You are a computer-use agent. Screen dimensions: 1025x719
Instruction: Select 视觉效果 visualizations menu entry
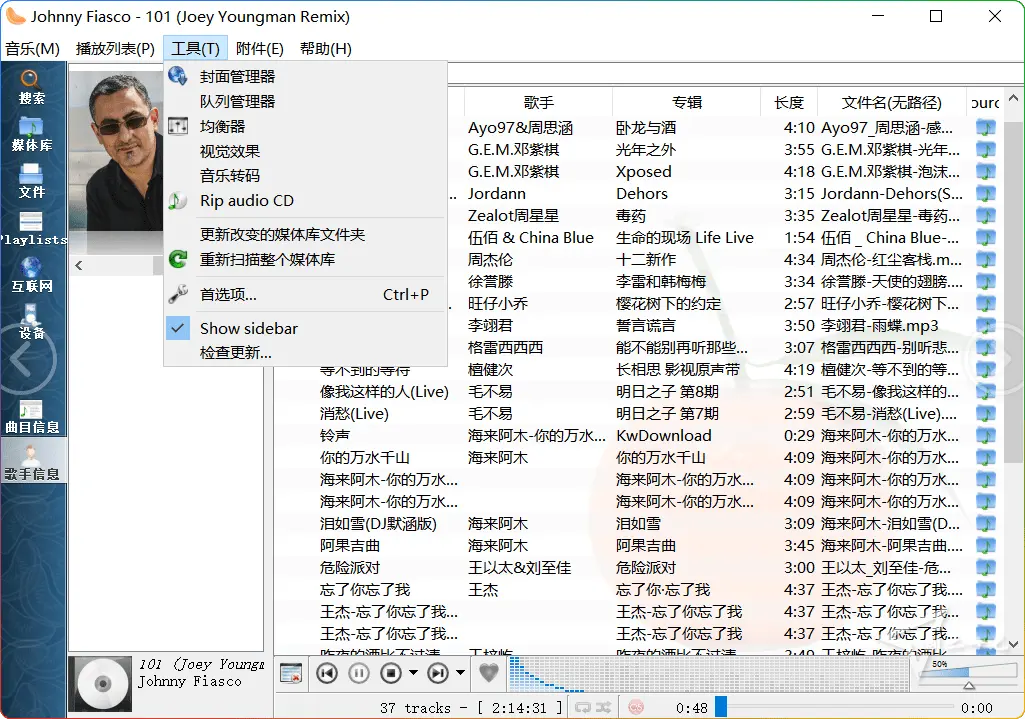[x=305, y=151]
